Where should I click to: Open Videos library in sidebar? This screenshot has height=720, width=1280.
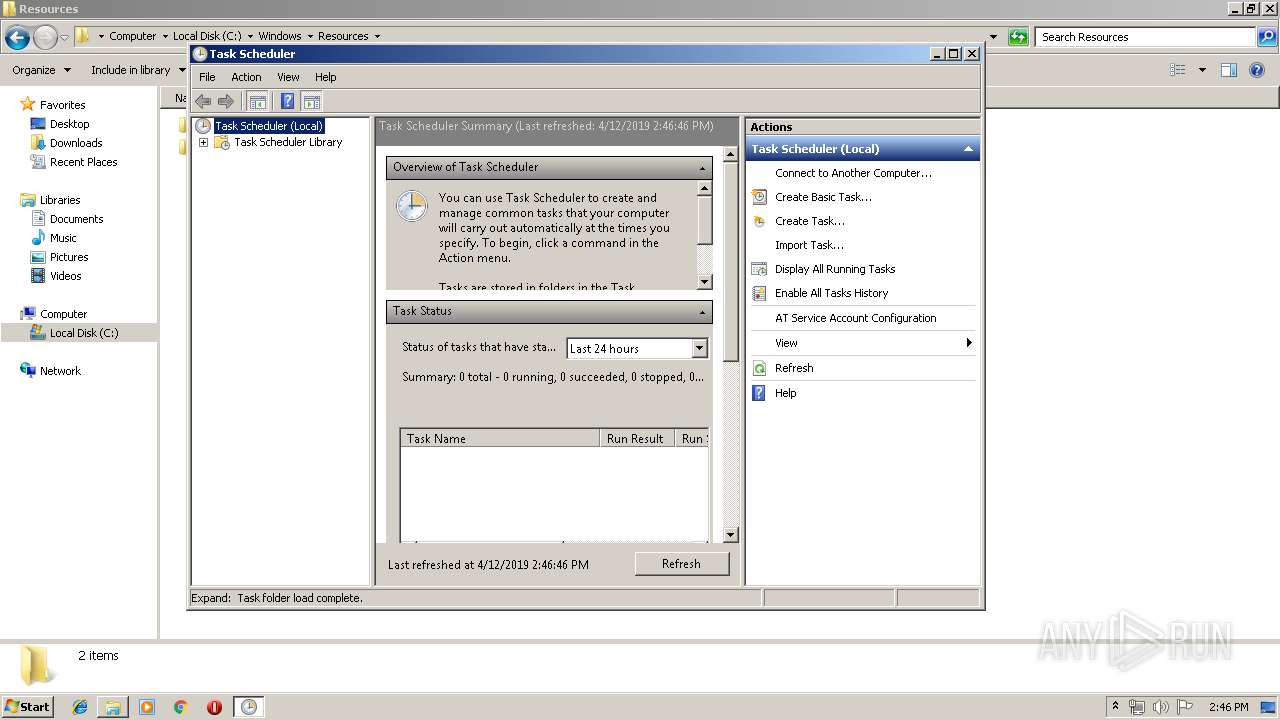coord(66,276)
